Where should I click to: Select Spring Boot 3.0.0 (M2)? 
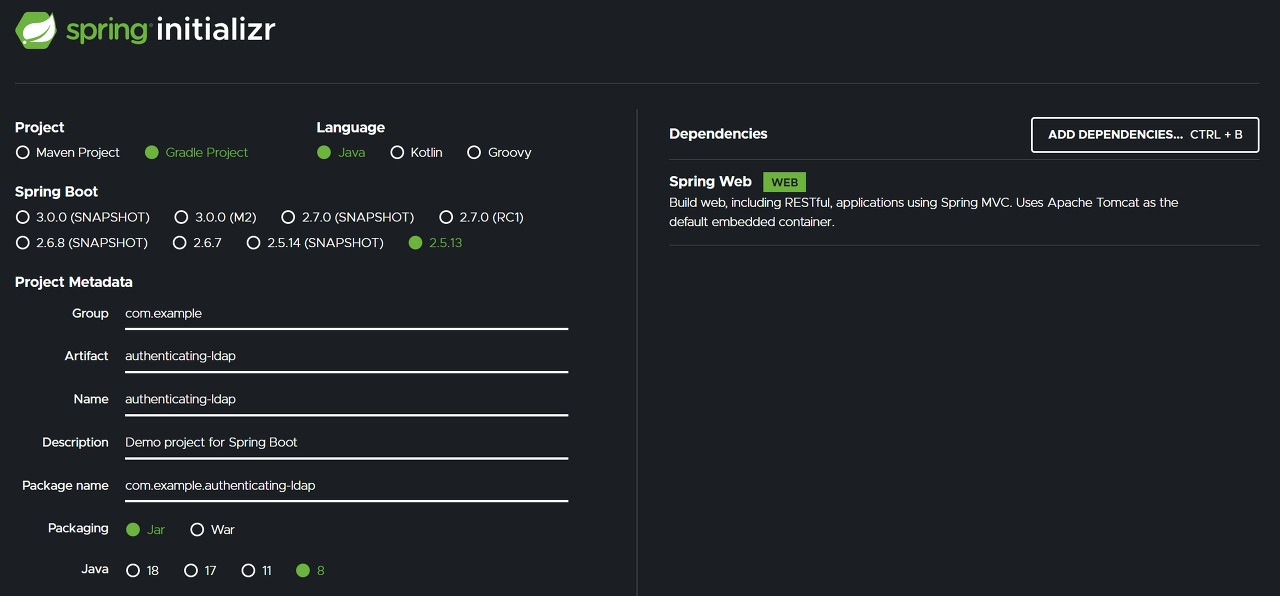tap(181, 217)
